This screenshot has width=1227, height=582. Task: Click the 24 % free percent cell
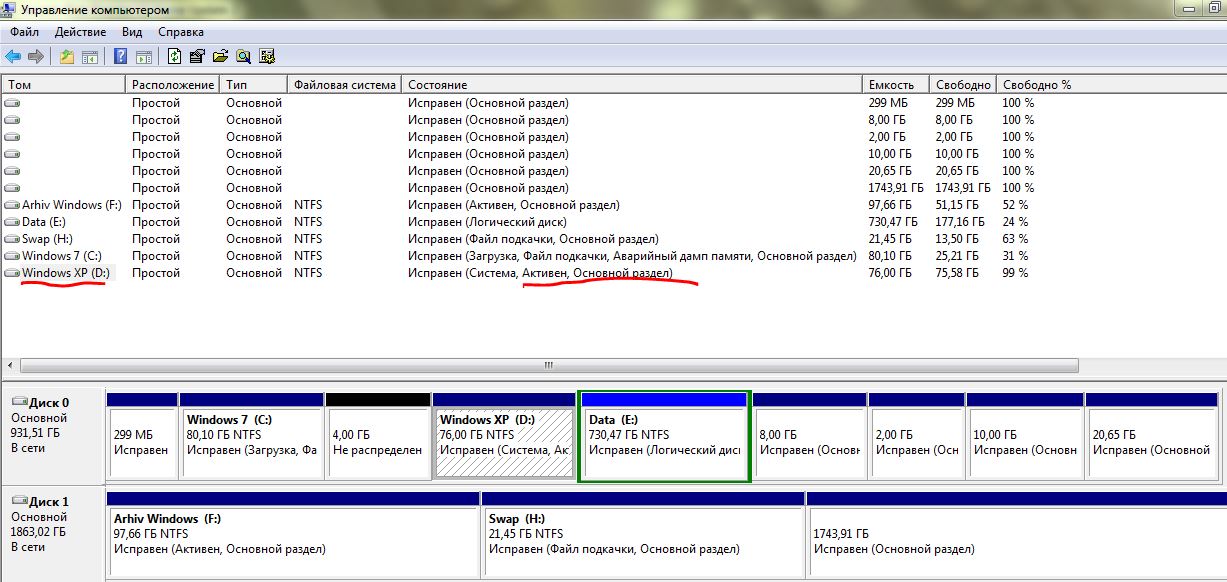coord(1015,222)
